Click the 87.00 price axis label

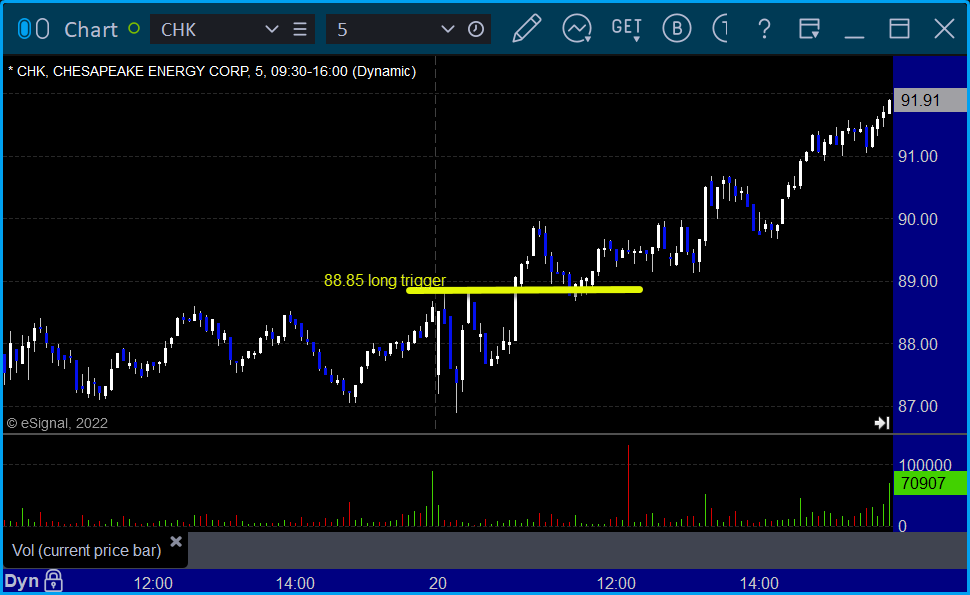point(917,406)
